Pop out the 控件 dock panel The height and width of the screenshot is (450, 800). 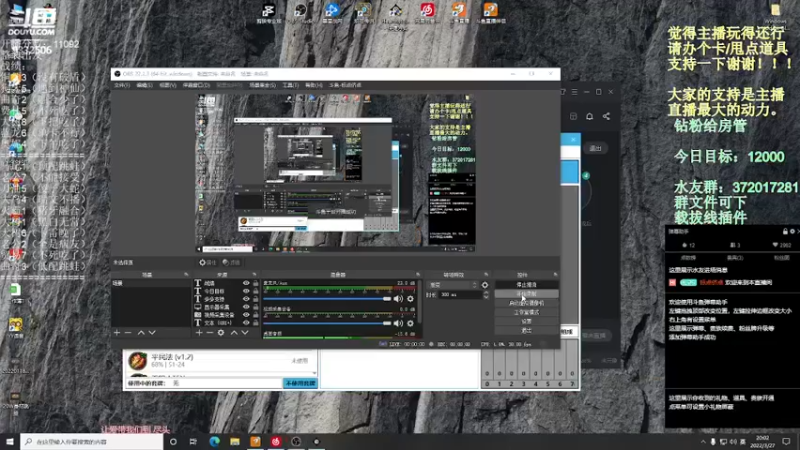pyautogui.click(x=555, y=274)
